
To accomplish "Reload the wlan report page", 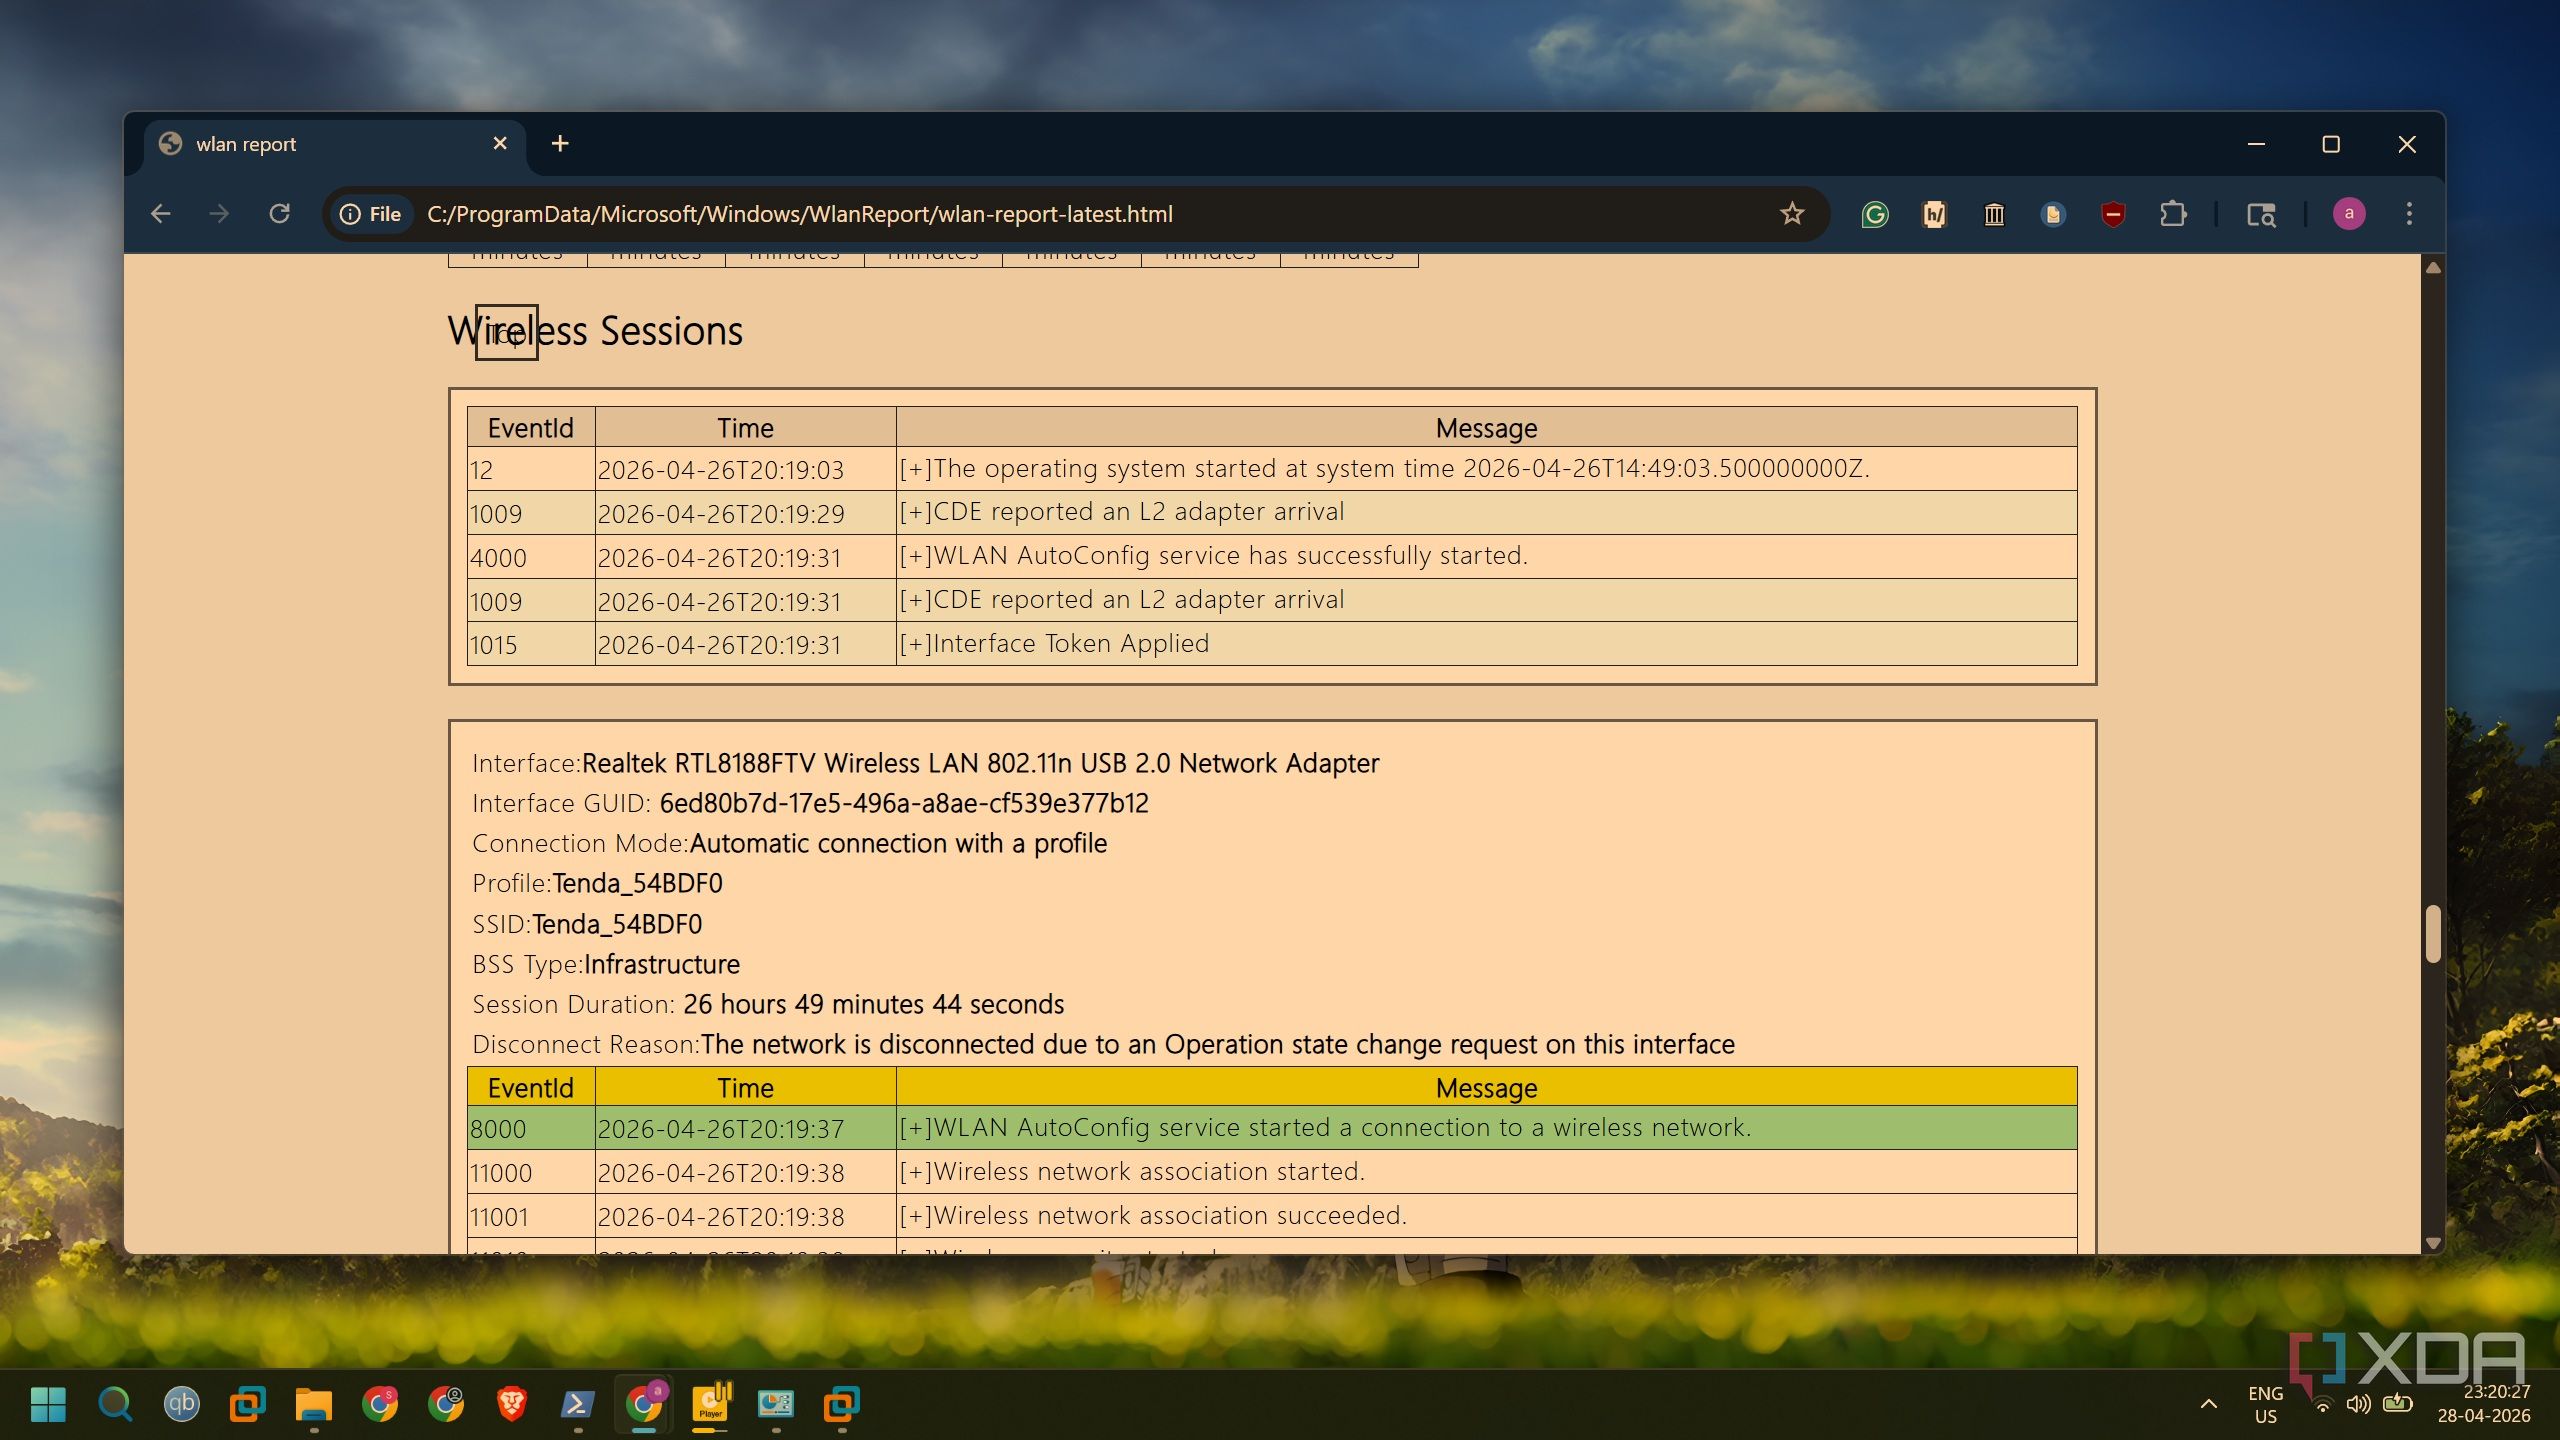I will pos(279,214).
